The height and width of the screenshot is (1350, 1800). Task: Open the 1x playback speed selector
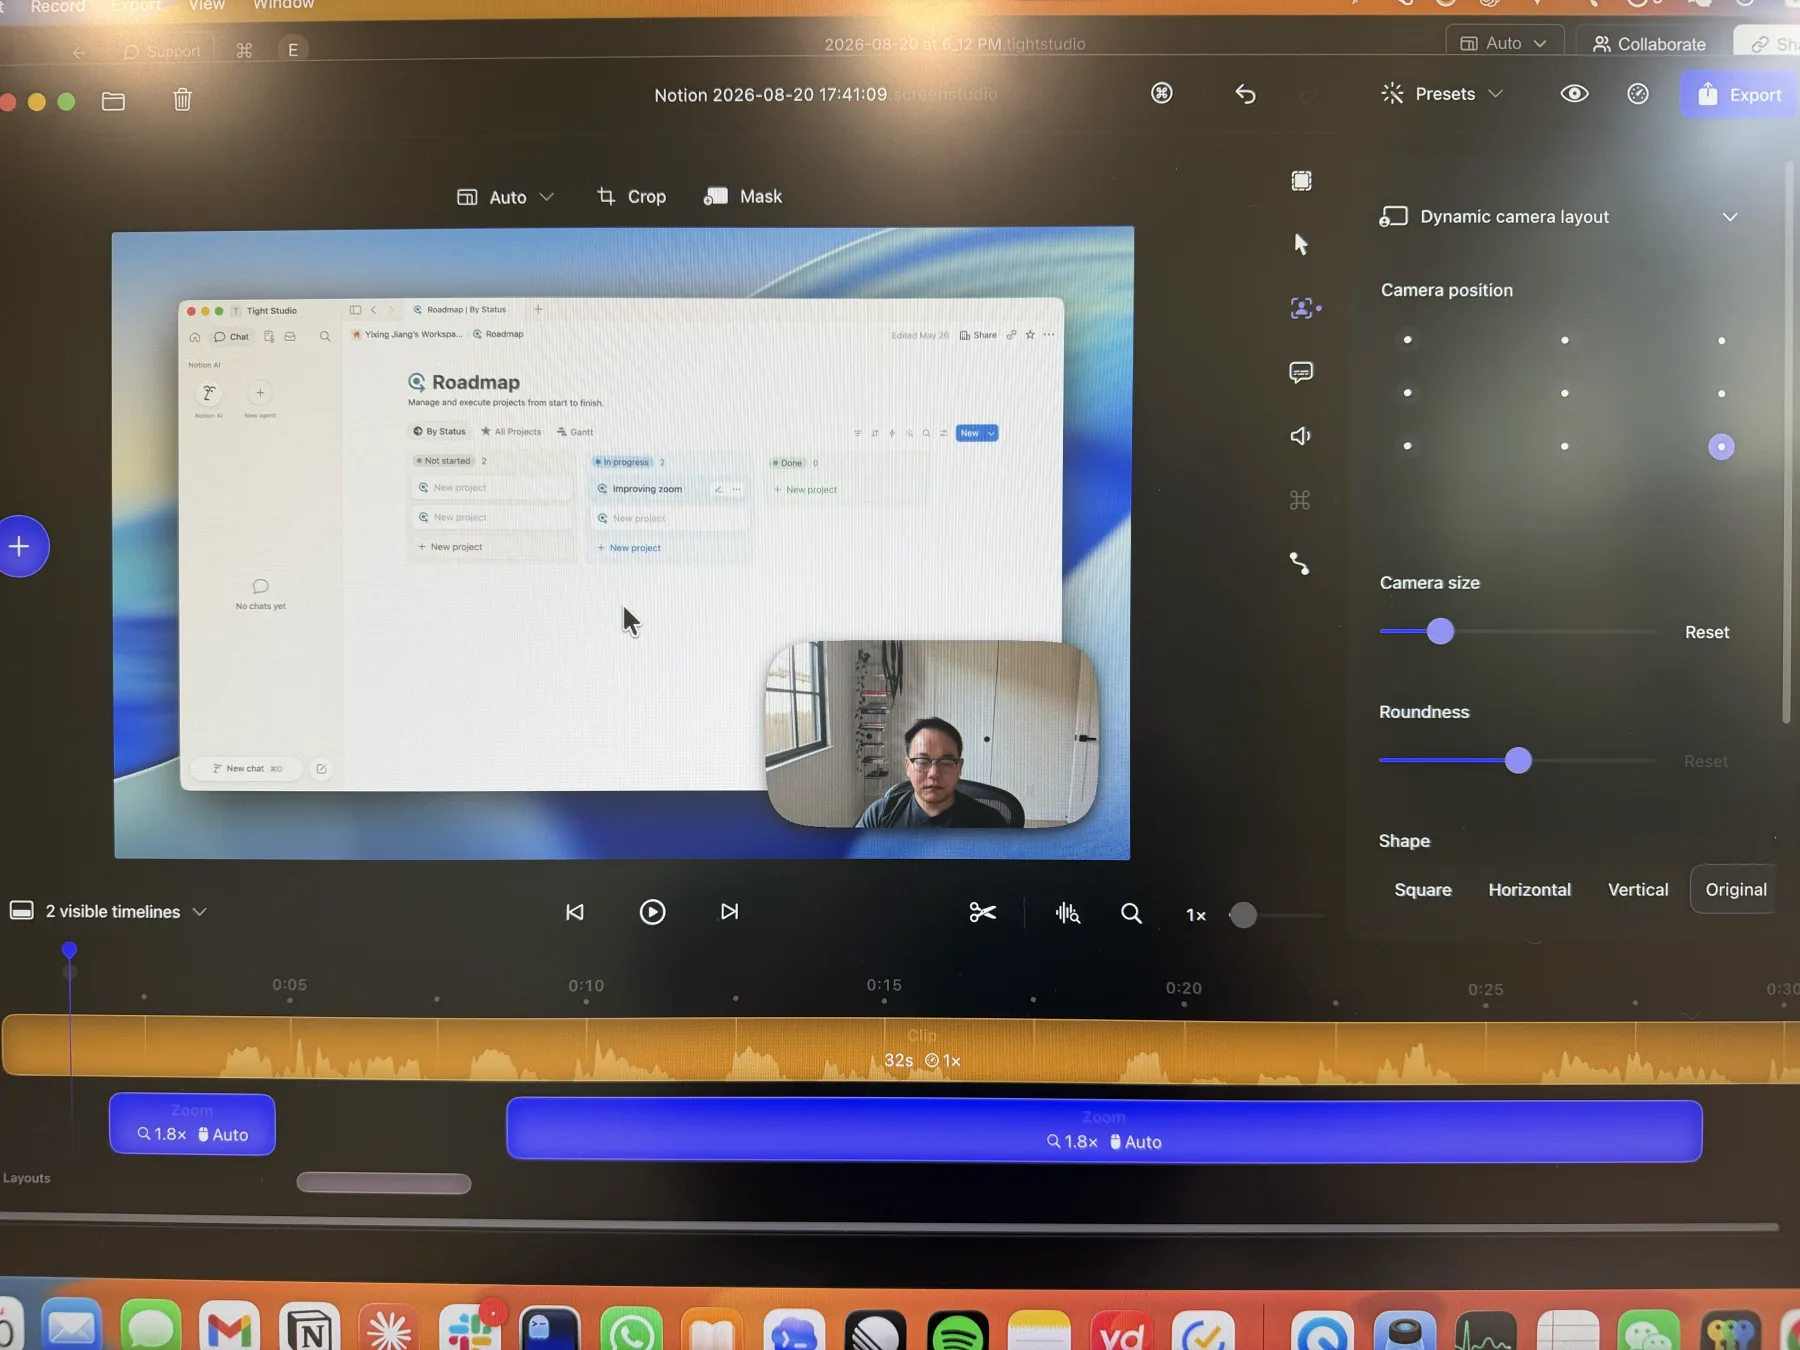click(x=1196, y=915)
